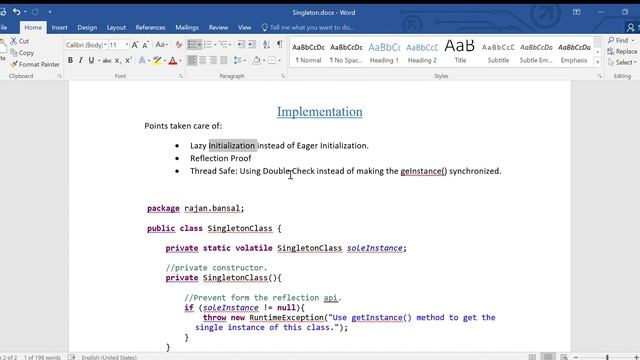Apply the Heading 2 style
640x360 pixels.
(x=422, y=53)
